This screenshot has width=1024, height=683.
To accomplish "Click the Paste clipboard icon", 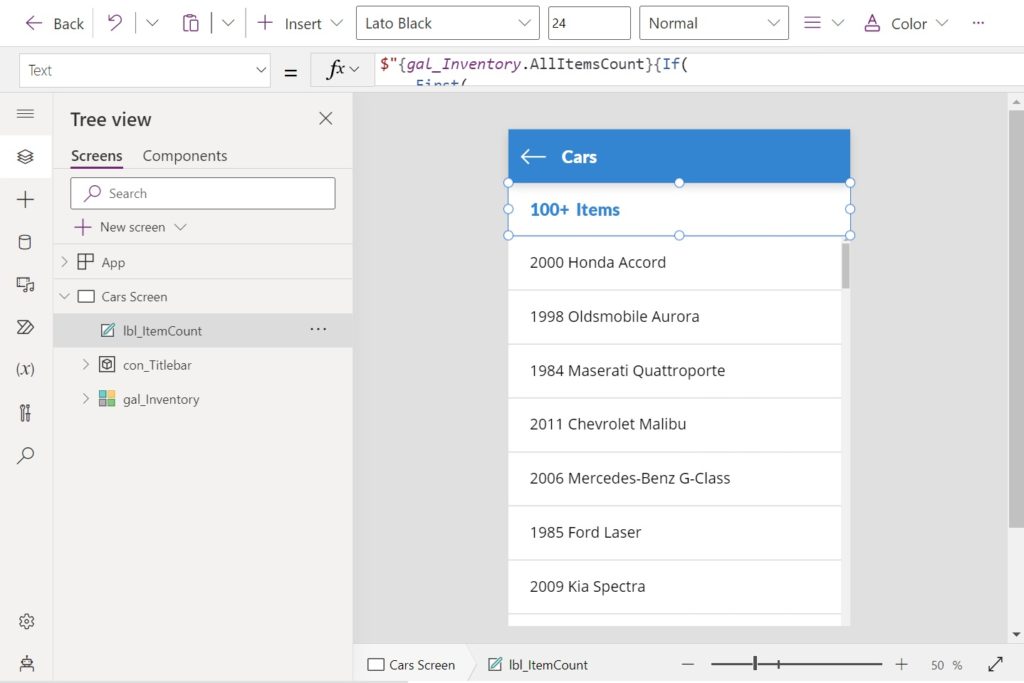I will click(190, 24).
